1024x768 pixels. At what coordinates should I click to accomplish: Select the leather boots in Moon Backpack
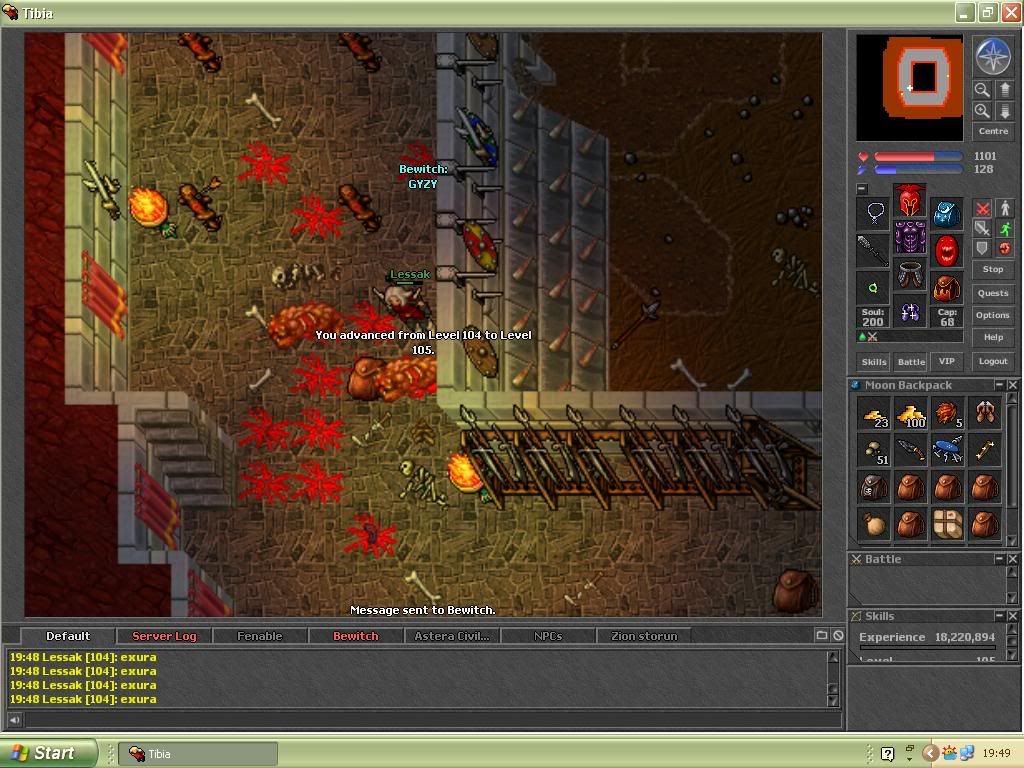point(985,415)
